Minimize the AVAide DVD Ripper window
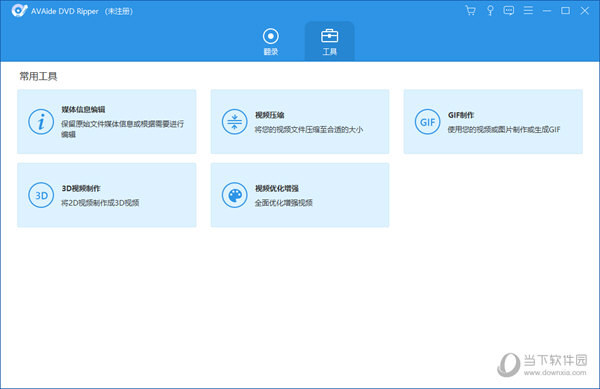The width and height of the screenshot is (600, 389). click(547, 11)
